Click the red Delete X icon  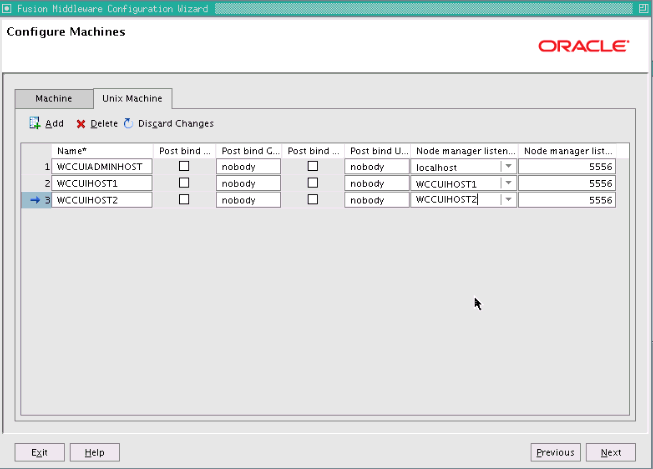coord(81,124)
